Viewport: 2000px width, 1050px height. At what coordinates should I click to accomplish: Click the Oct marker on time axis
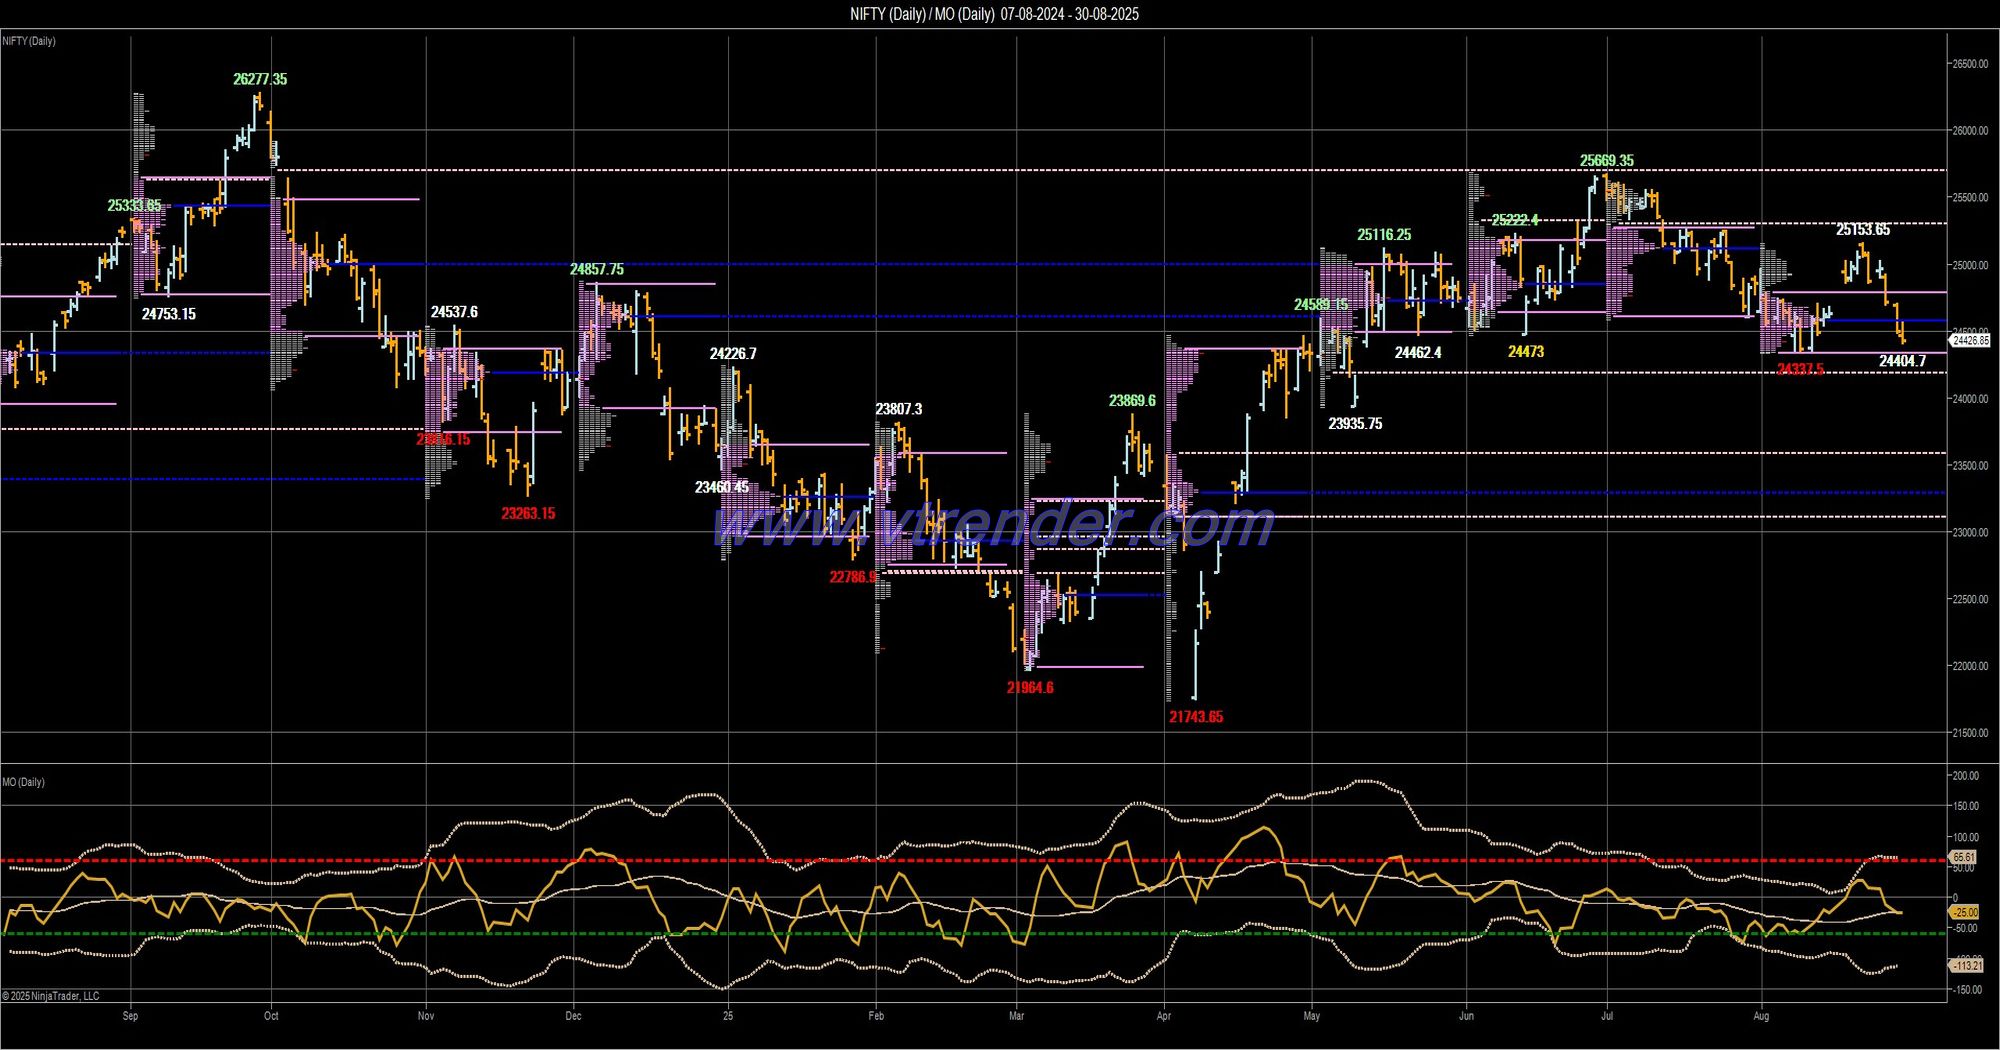click(271, 1017)
